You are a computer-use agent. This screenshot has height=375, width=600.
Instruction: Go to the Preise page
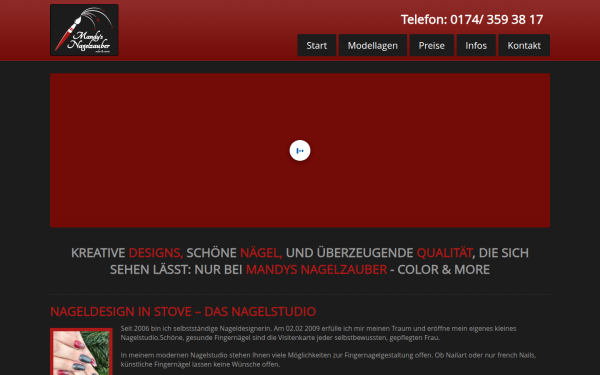tap(431, 45)
